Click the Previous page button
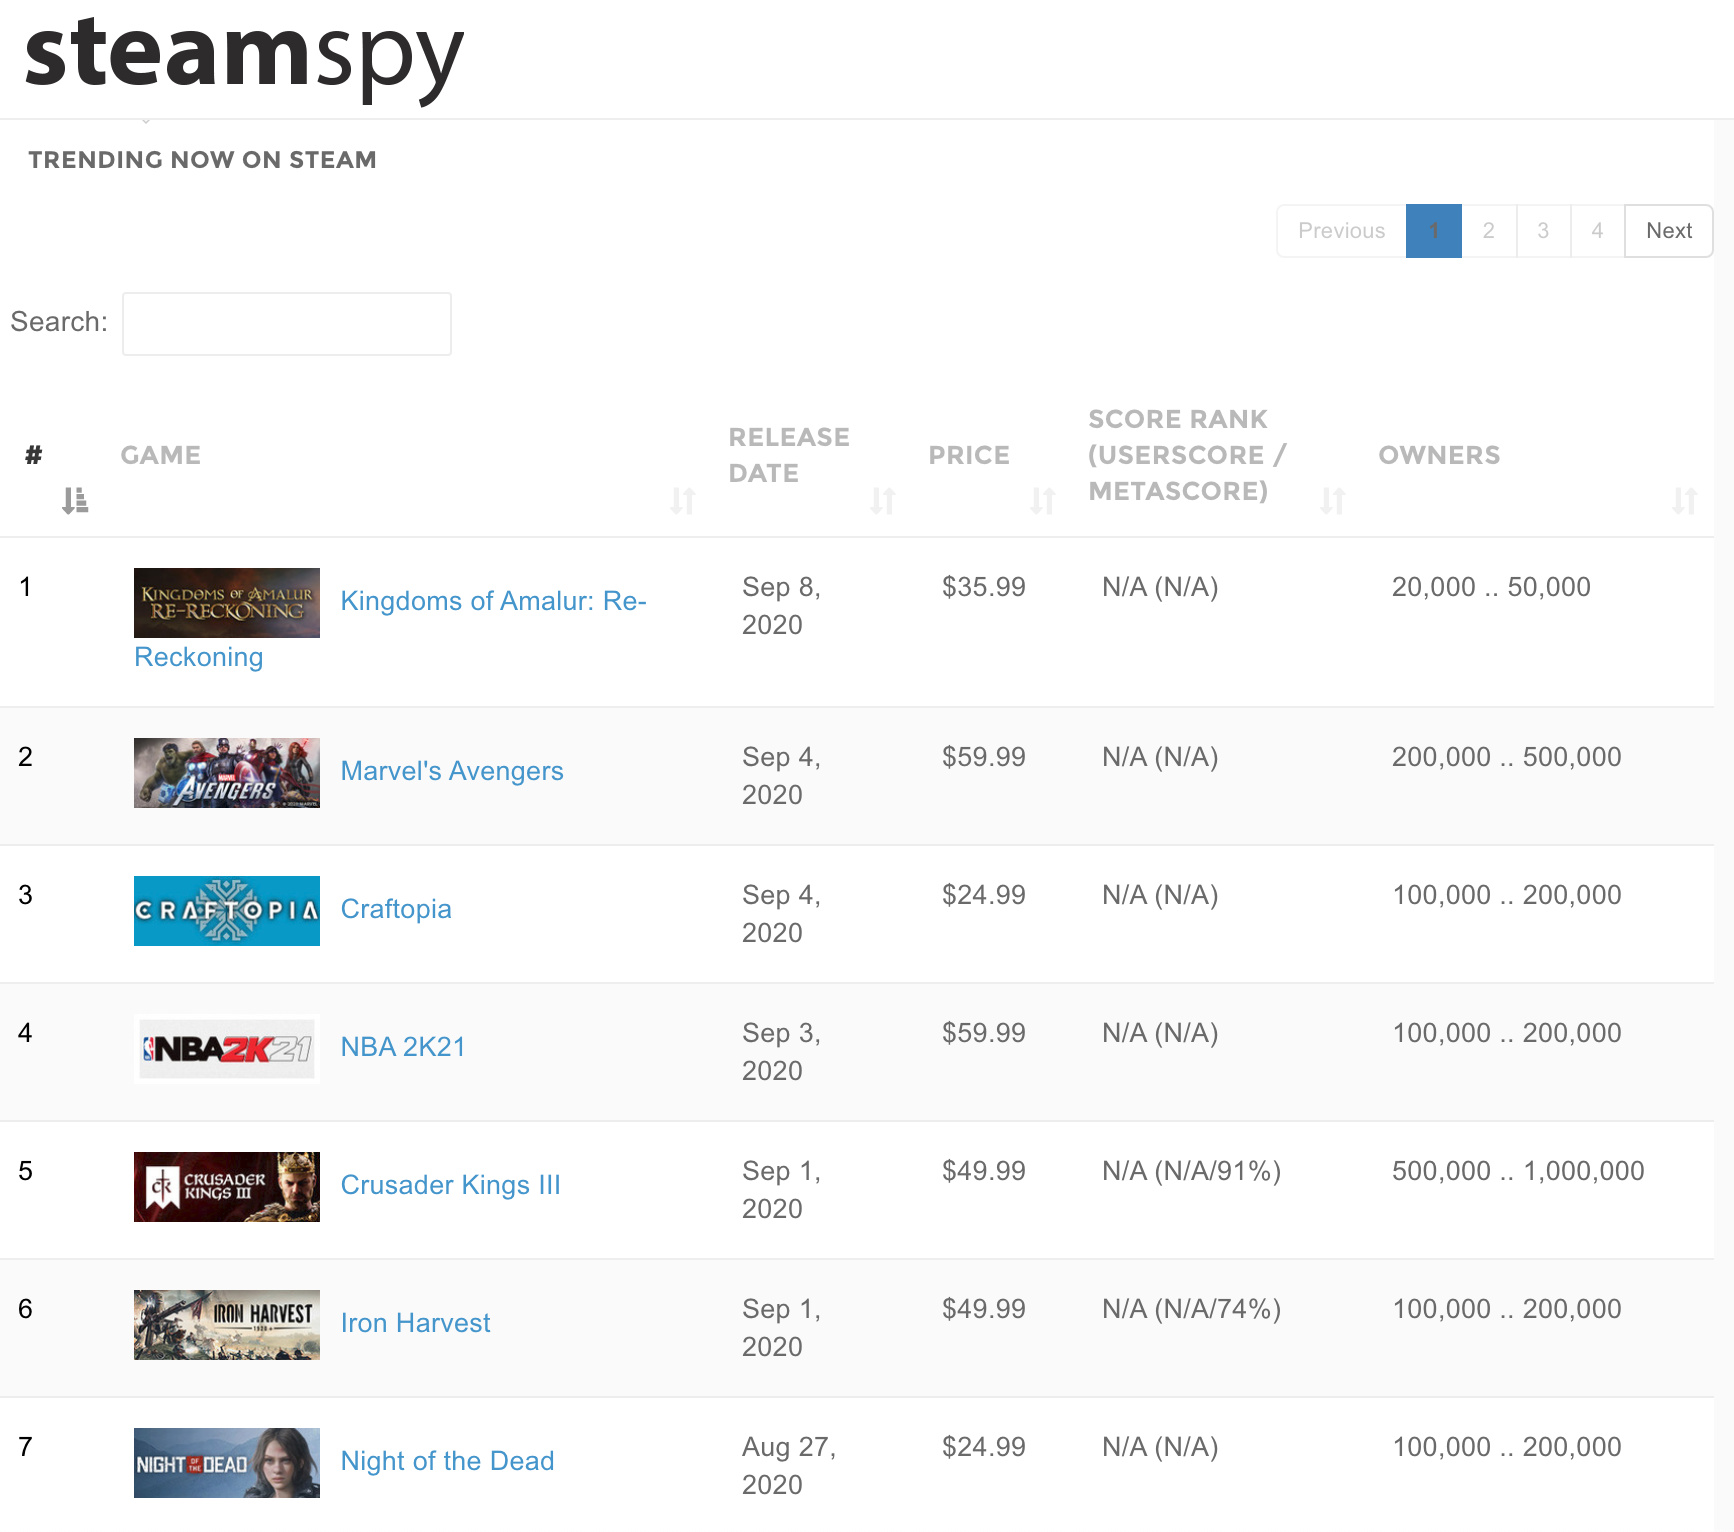Image resolution: width=1734 pixels, height=1532 pixels. coord(1341,231)
